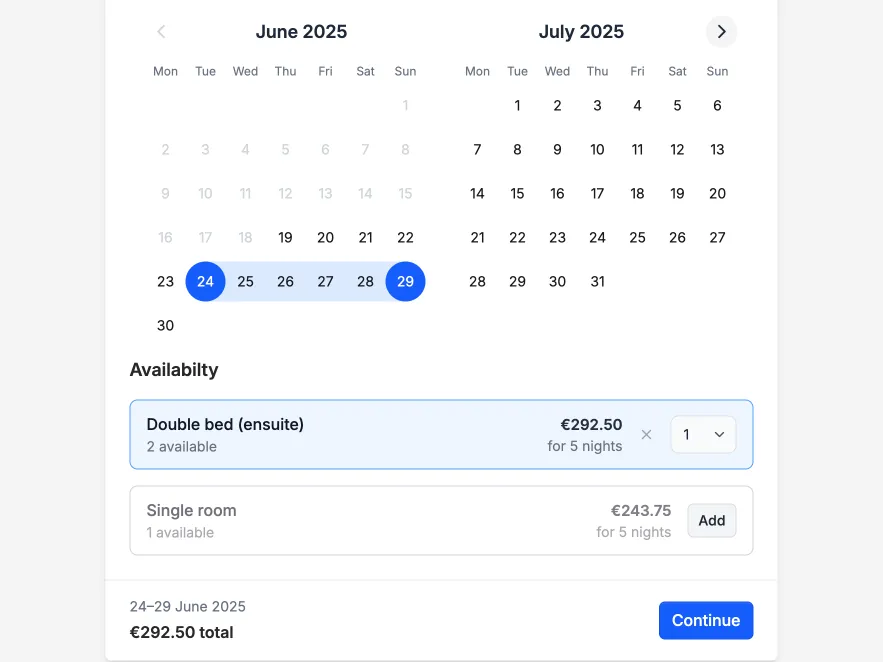Pick July 31 on the calendar
This screenshot has height=662, width=883.
click(x=597, y=282)
